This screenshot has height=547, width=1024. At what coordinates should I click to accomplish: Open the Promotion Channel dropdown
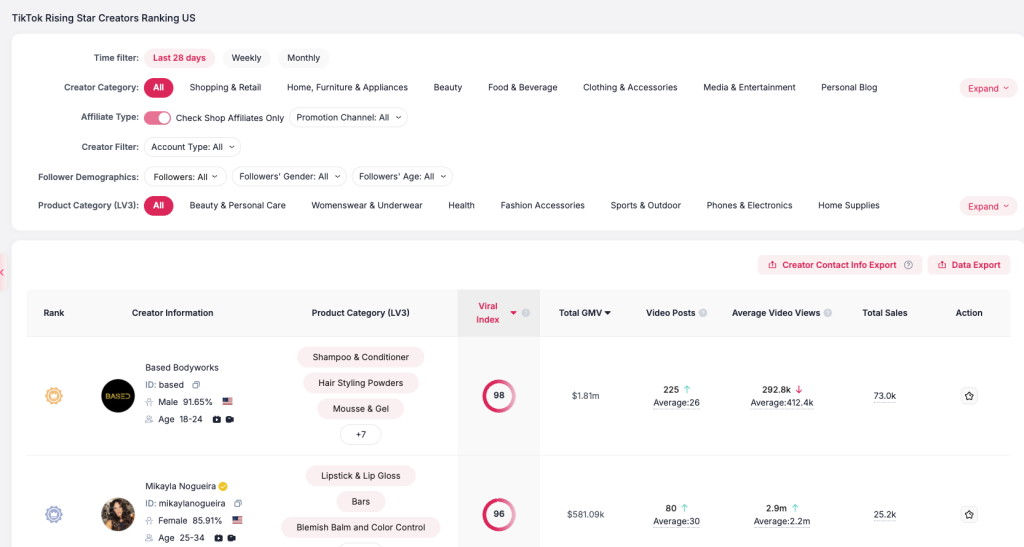[x=348, y=118]
